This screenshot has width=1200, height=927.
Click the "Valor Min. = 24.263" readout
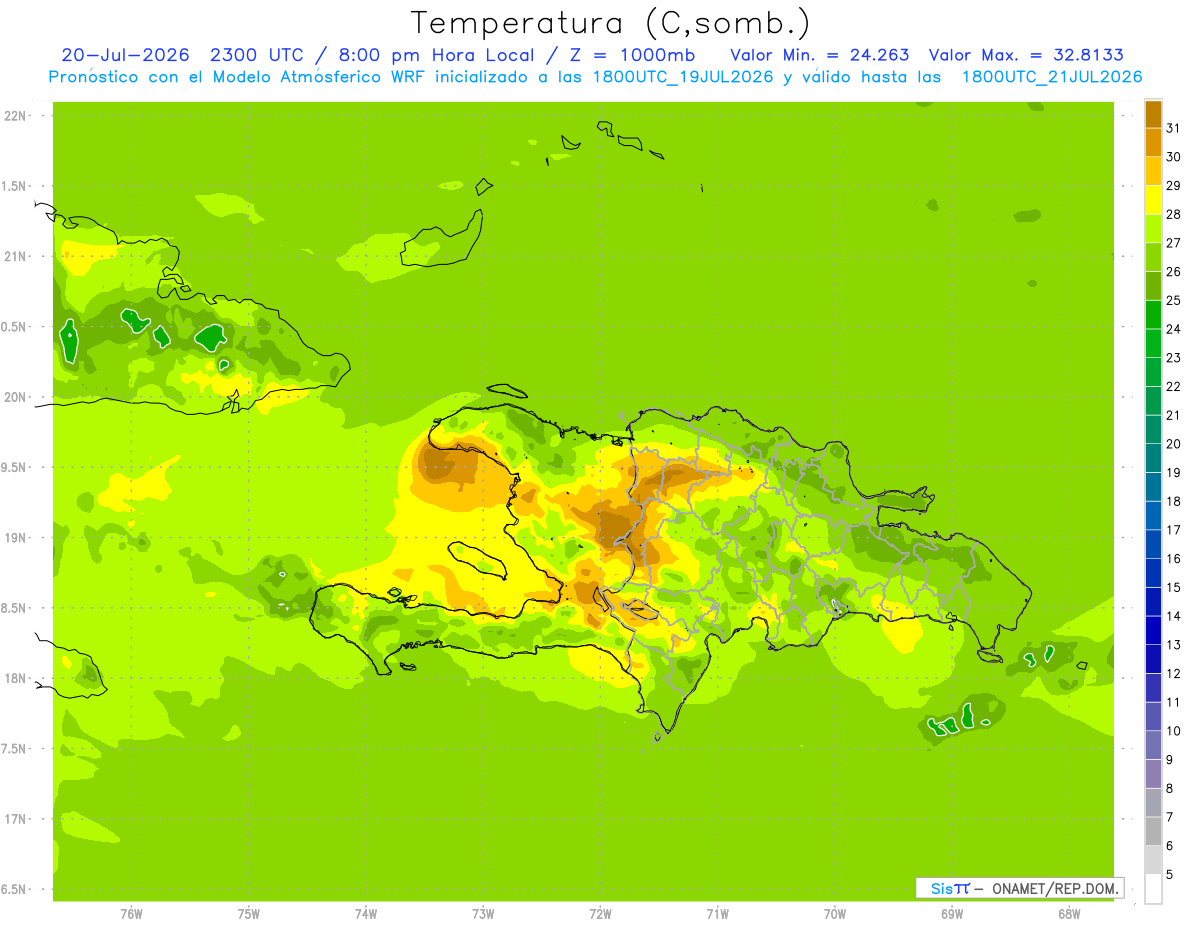(820, 55)
